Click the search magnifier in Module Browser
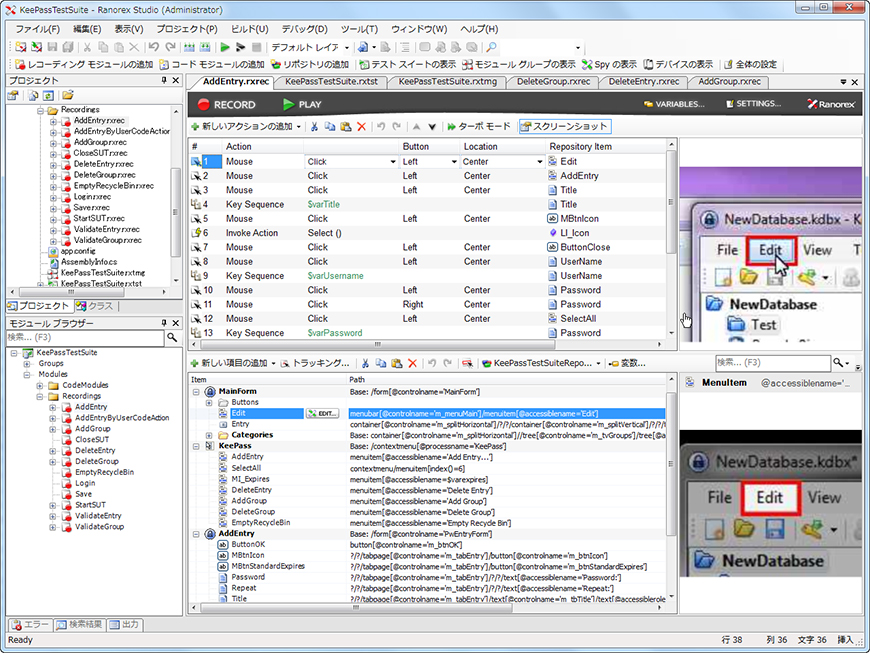Viewport: 870px width, 653px height. click(x=174, y=338)
